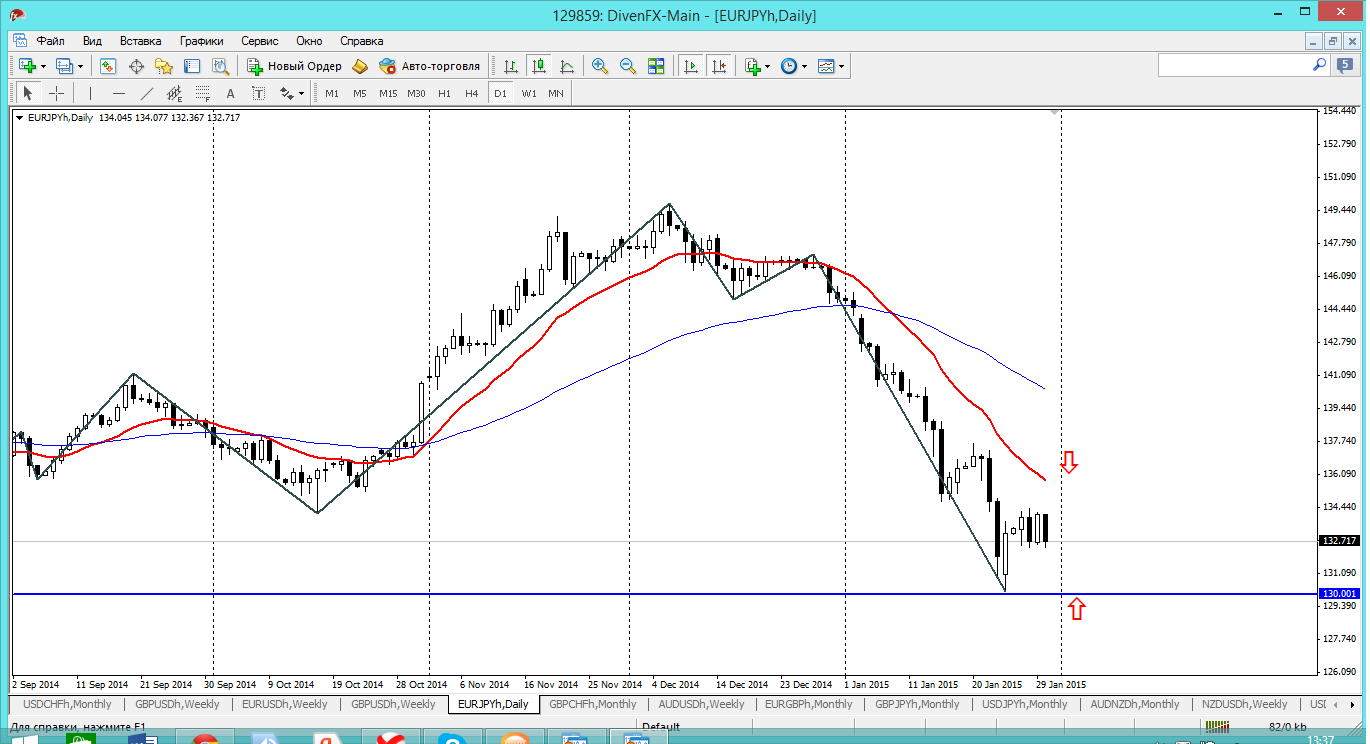
Task: Open the Вставка menu
Action: (140, 41)
